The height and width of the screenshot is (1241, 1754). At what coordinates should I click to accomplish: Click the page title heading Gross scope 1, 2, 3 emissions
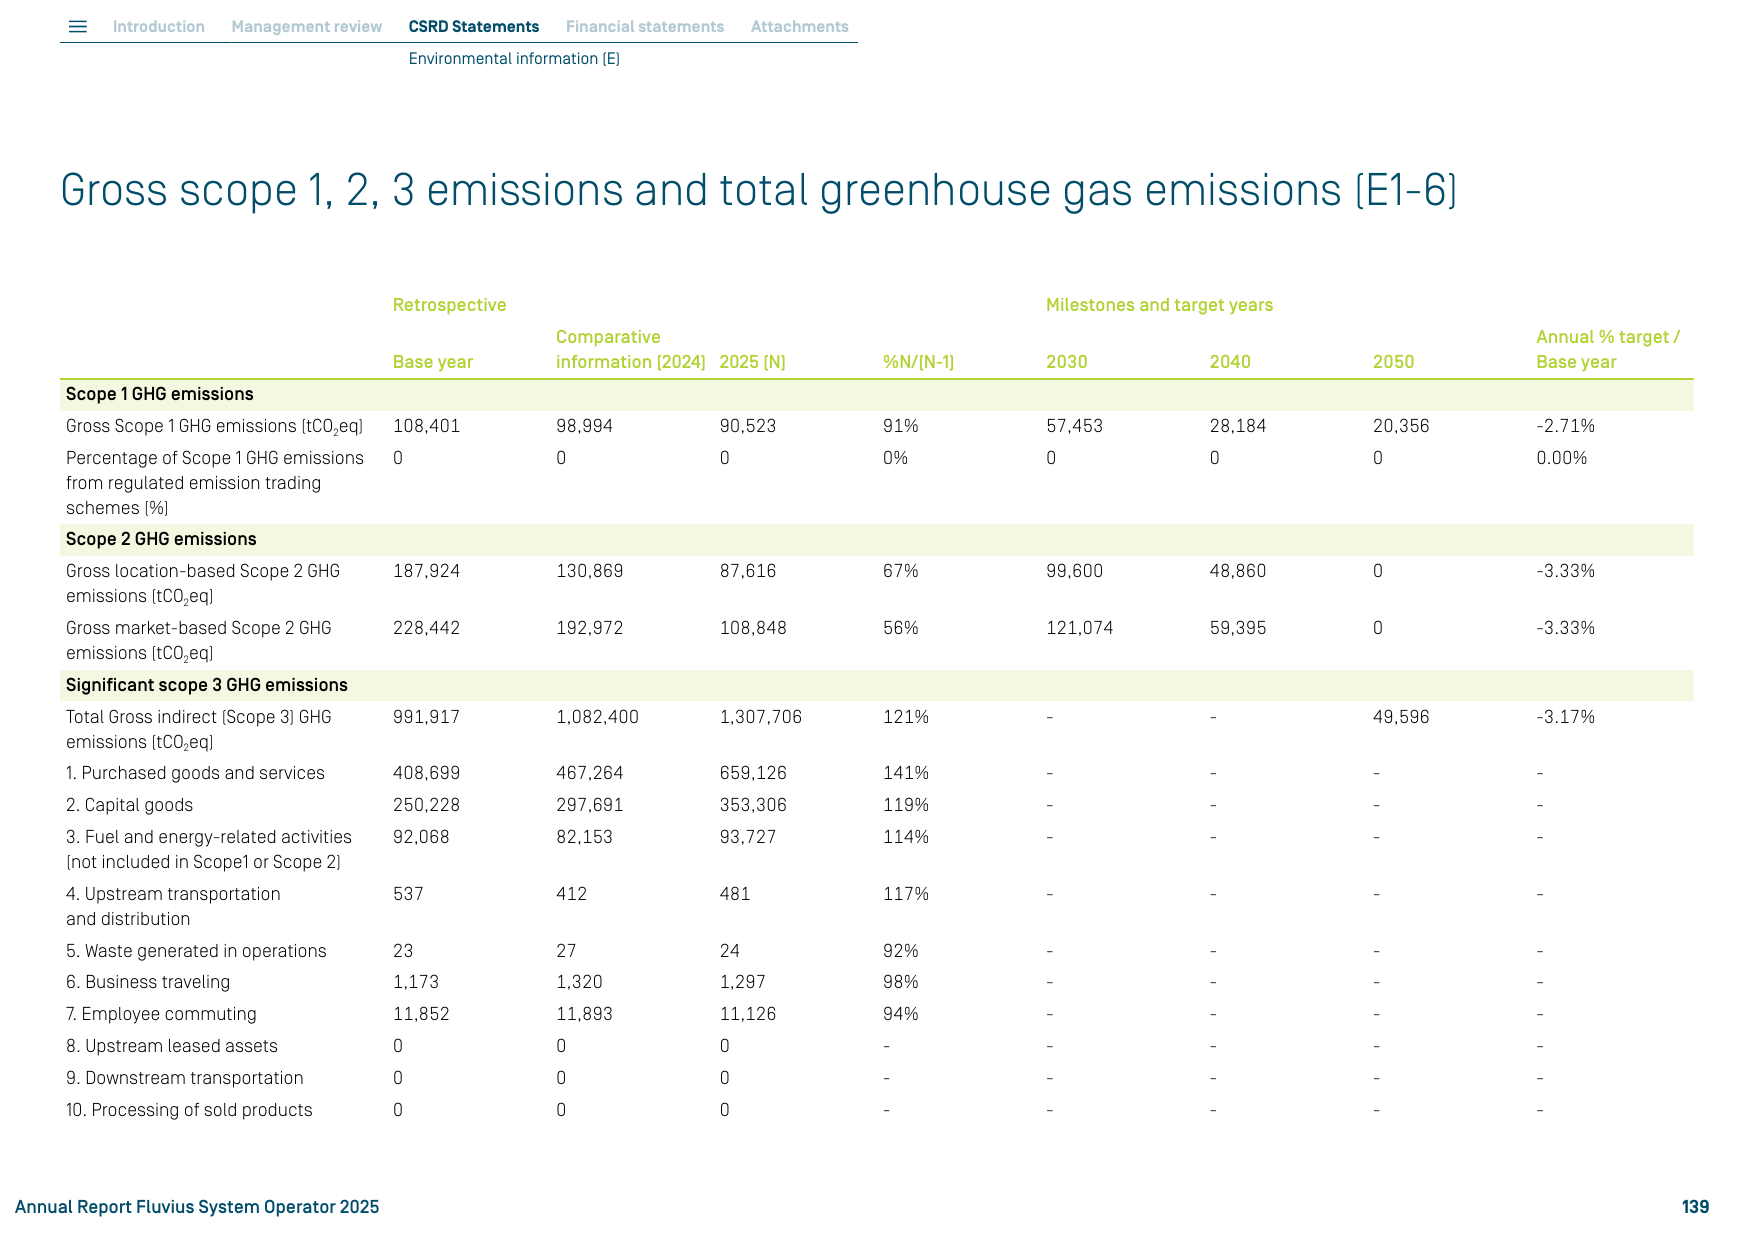[758, 190]
